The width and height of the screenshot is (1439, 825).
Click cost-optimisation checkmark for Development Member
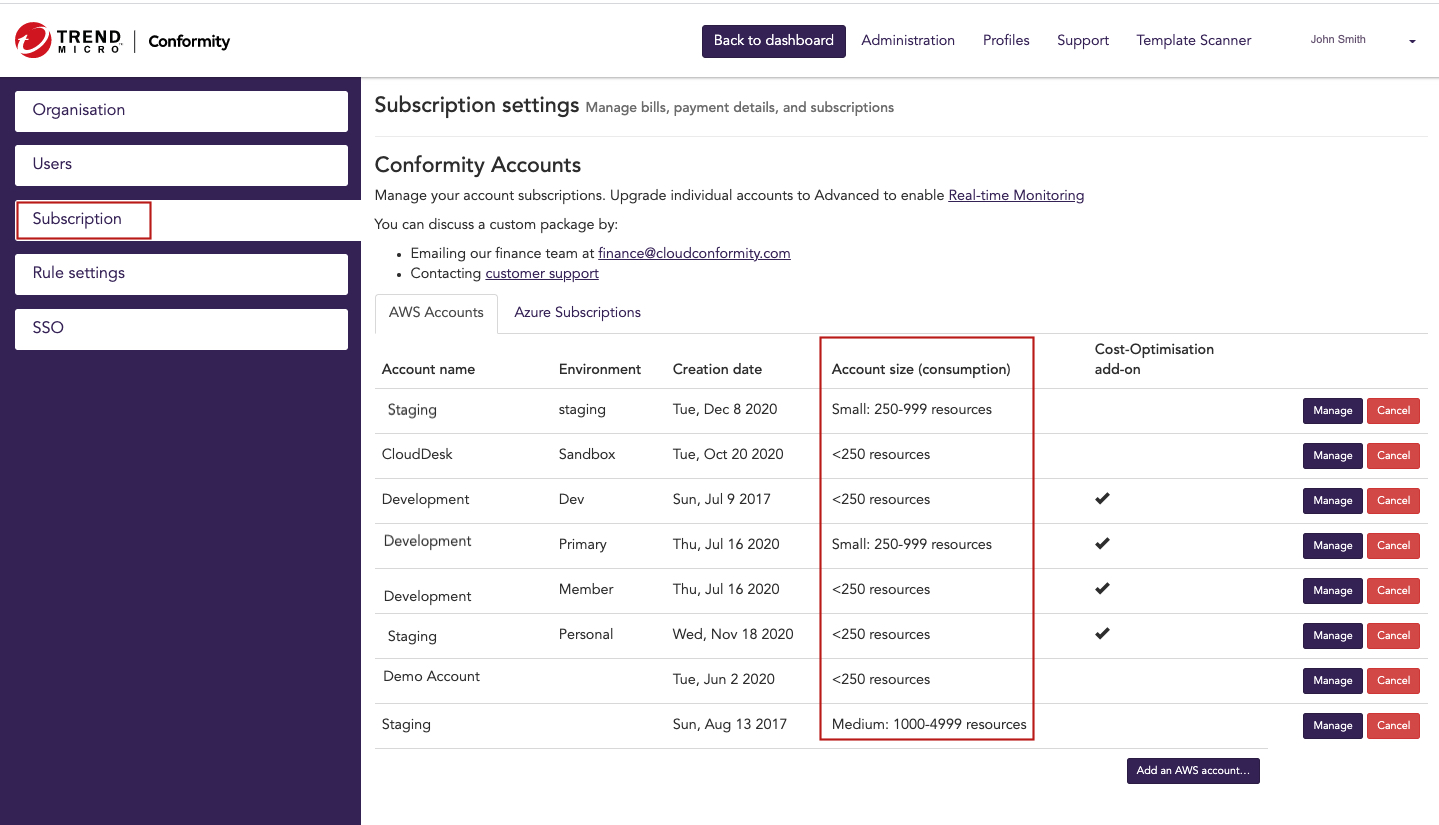(x=1102, y=588)
